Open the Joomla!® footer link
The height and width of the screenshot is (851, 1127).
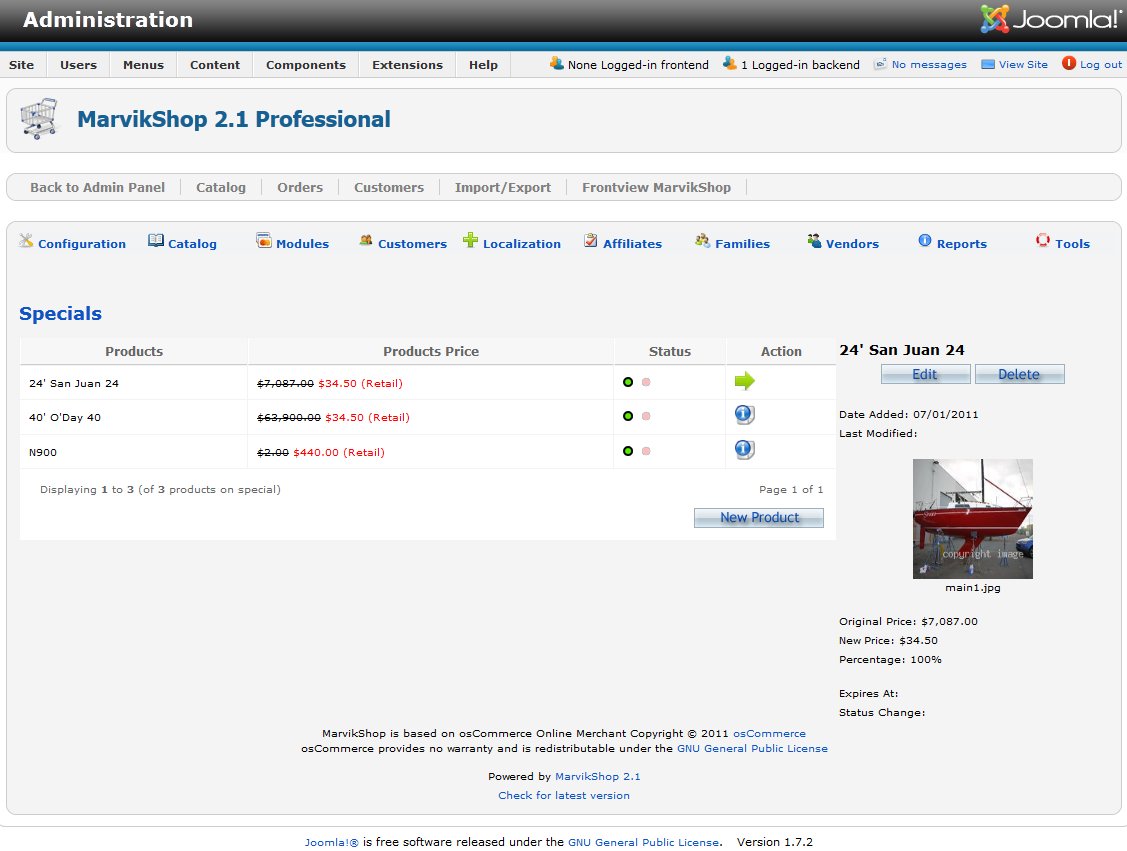click(331, 842)
